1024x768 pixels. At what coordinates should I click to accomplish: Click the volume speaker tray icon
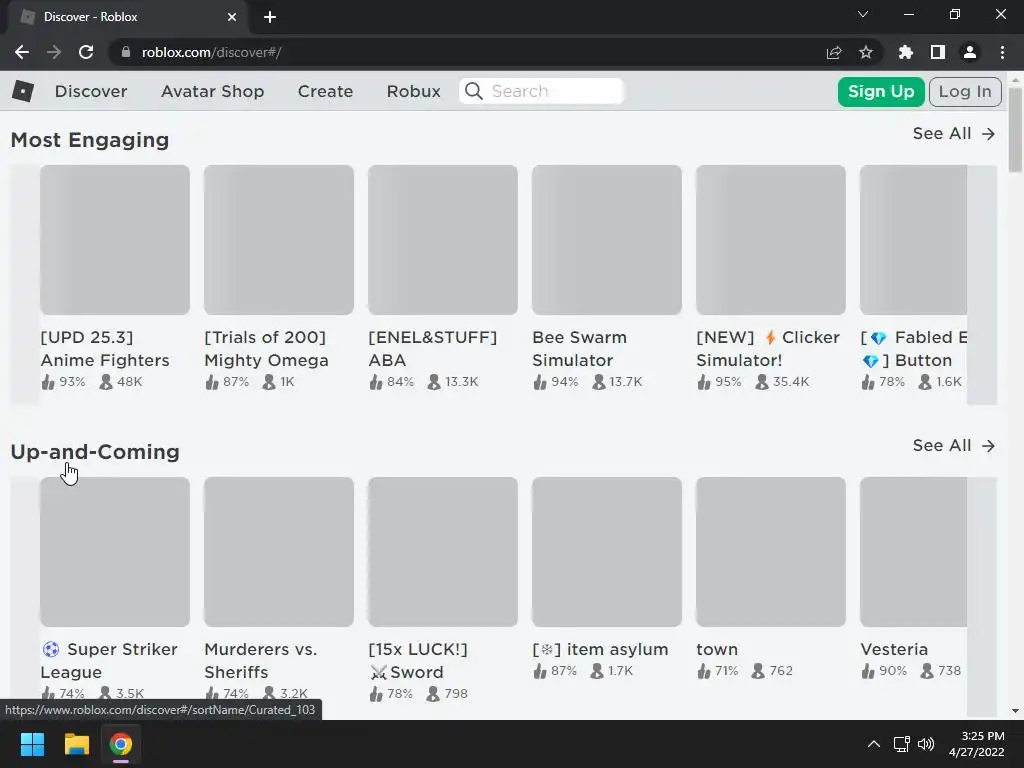click(925, 744)
